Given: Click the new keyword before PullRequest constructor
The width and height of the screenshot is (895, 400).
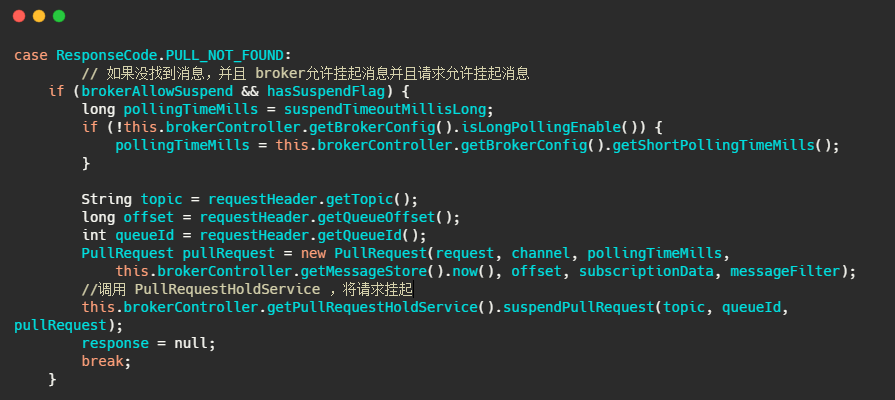Looking at the screenshot, I should tap(313, 253).
